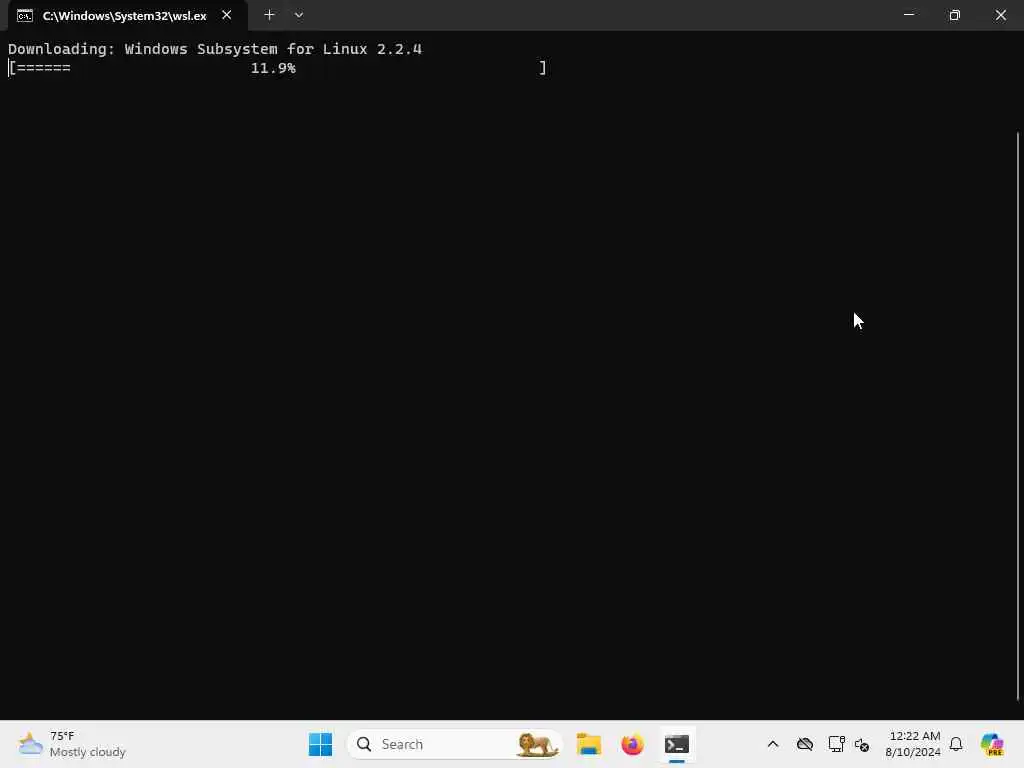Image resolution: width=1024 pixels, height=768 pixels.
Task: Click the download progress bar at 11.9%
Action: tap(277, 68)
